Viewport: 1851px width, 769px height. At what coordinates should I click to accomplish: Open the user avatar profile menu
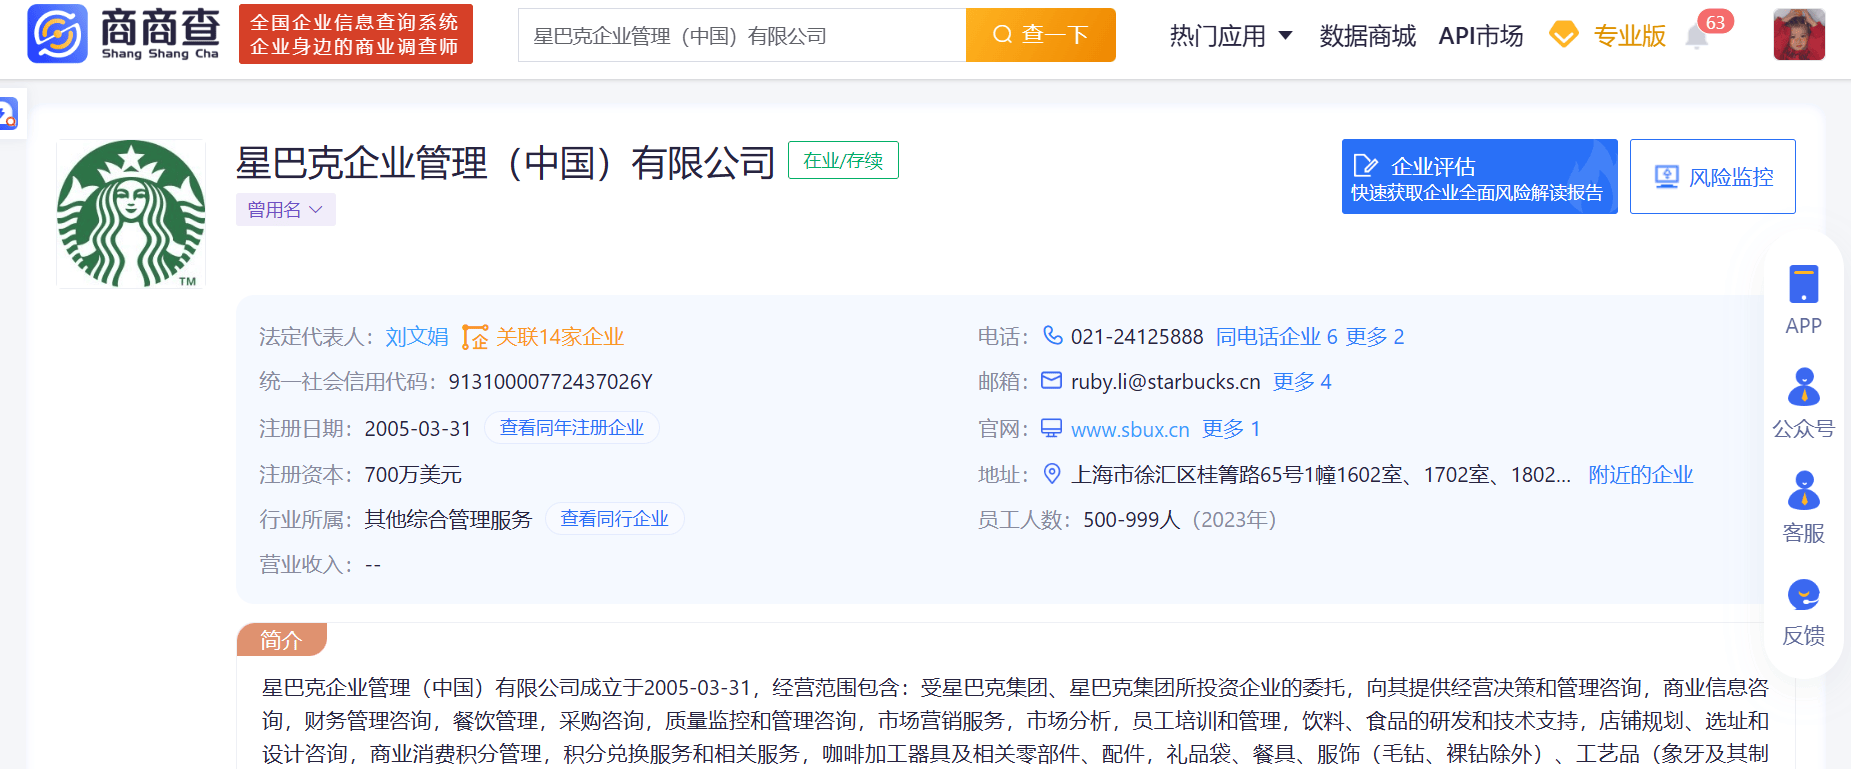point(1799,34)
